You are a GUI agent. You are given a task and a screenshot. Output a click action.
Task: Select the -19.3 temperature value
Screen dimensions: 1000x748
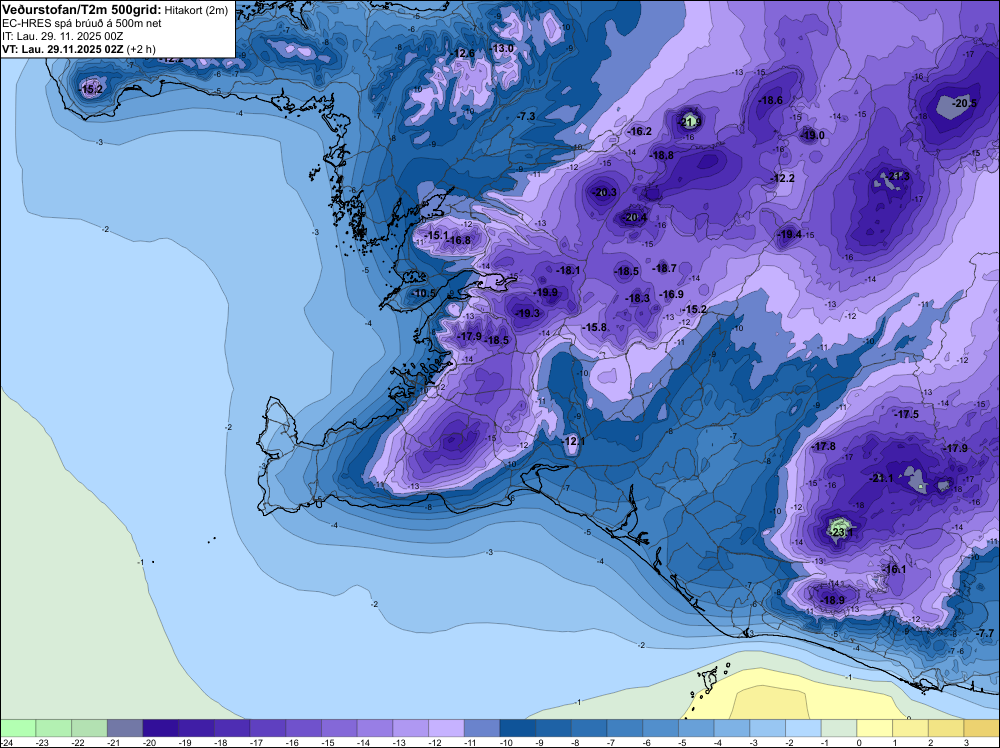(x=528, y=313)
